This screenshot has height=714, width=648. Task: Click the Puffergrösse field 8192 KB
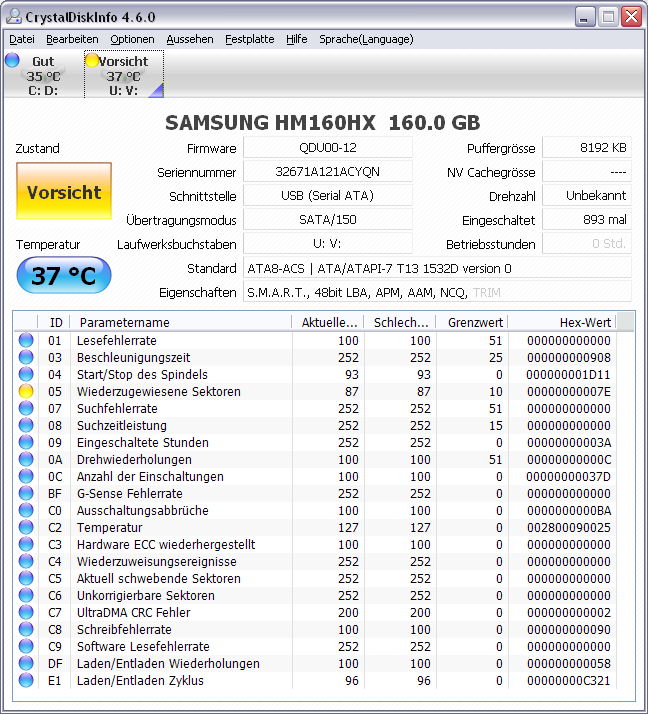[x=587, y=148]
